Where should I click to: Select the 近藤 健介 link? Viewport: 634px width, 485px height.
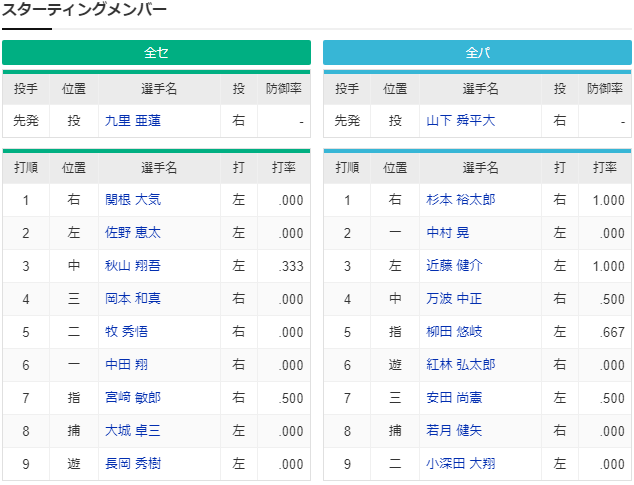pyautogui.click(x=454, y=265)
